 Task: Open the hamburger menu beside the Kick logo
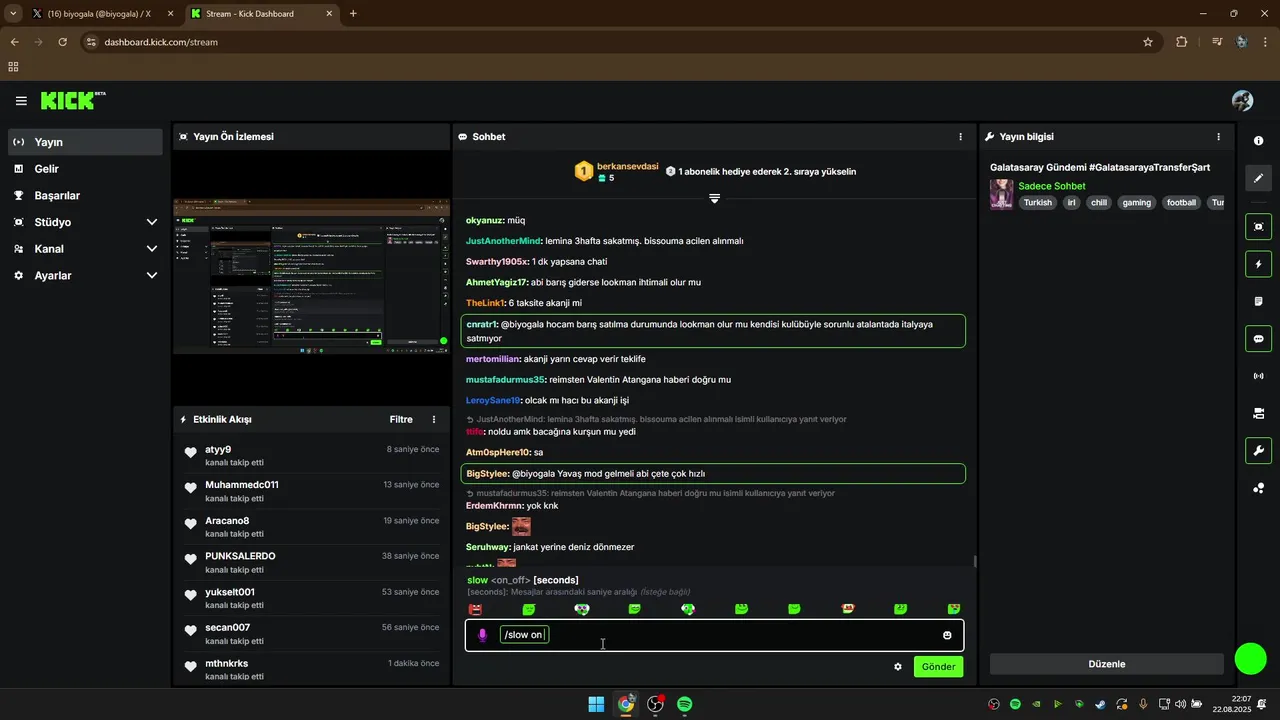click(21, 101)
